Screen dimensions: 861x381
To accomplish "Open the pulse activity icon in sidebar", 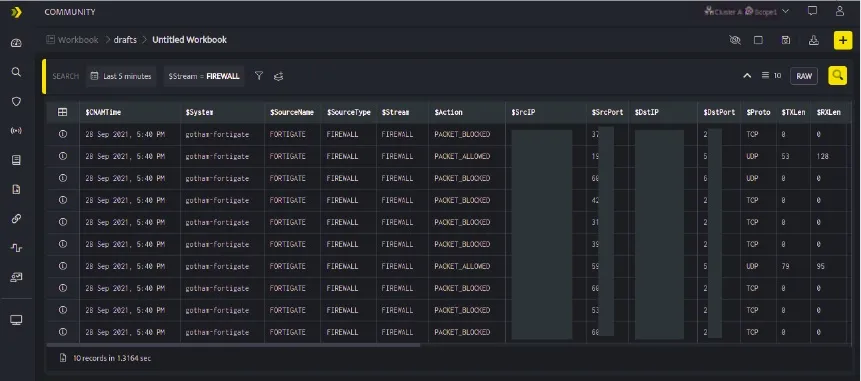I will (x=16, y=248).
